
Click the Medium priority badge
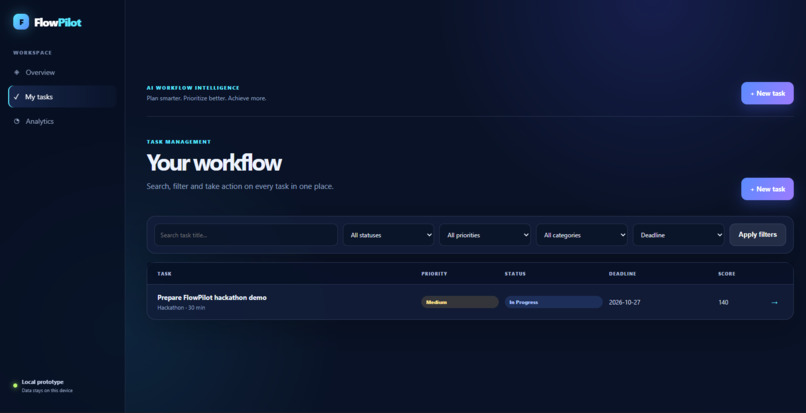pos(460,302)
